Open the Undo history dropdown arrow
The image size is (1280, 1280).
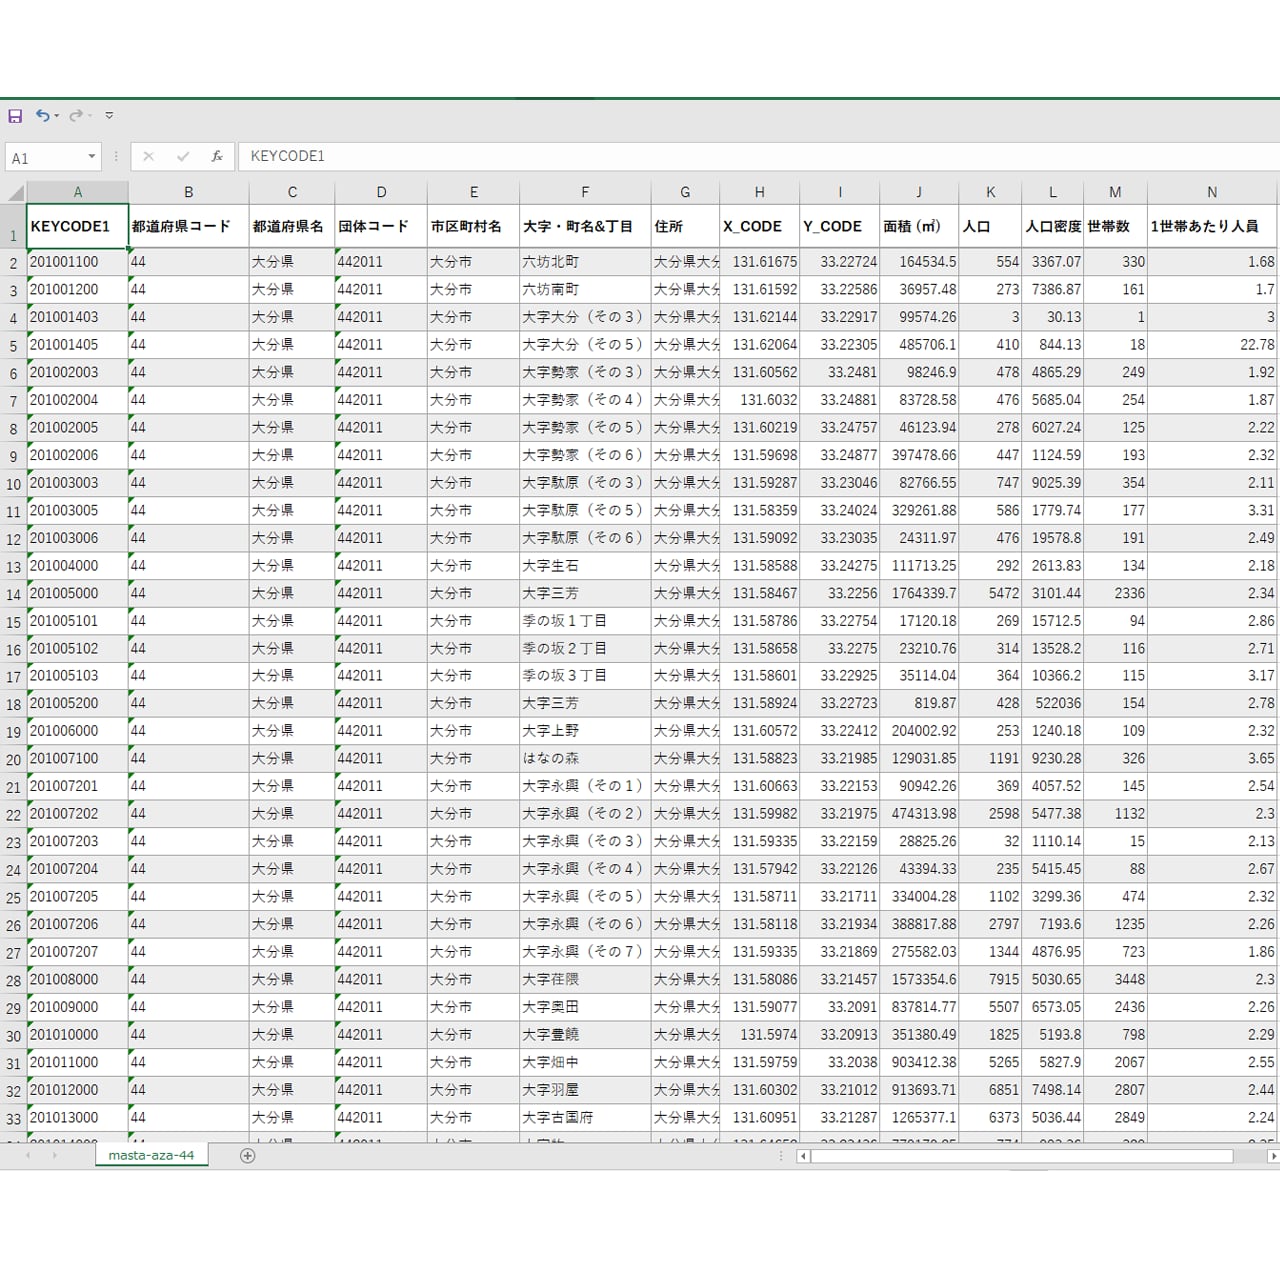click(57, 116)
